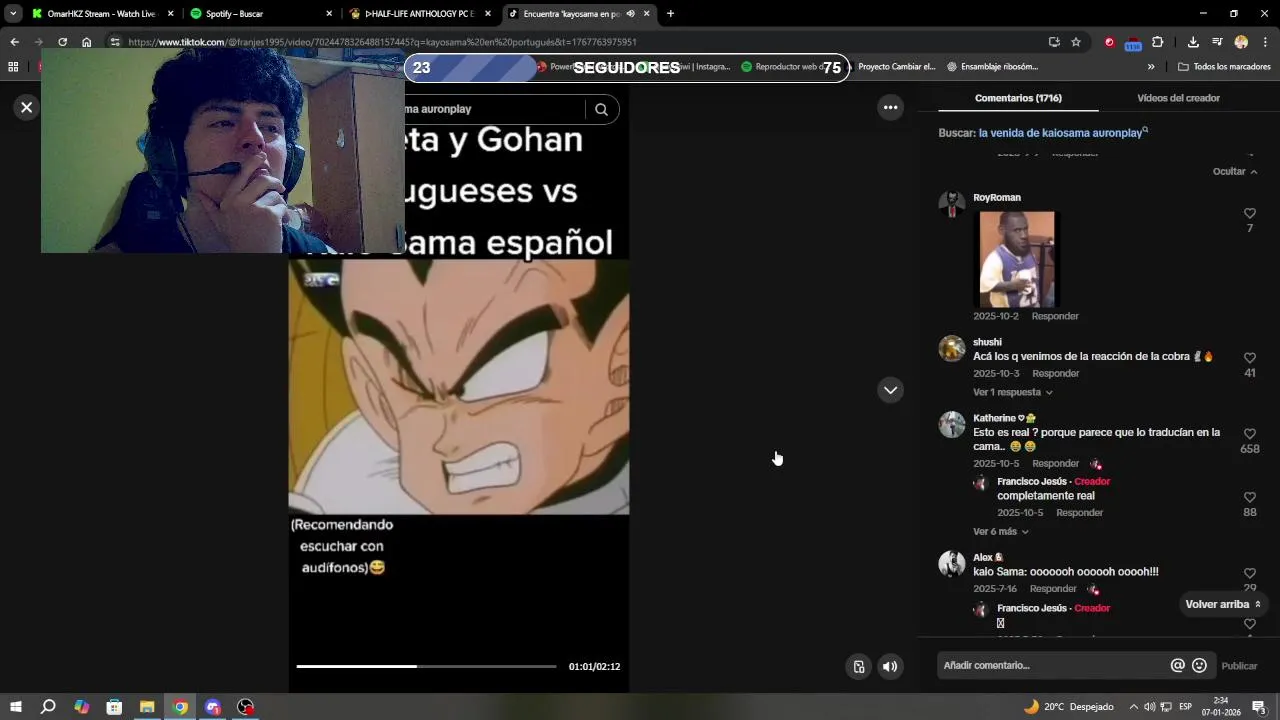1280x720 pixels.
Task: Open shushi's profile avatar
Action: [951, 348]
